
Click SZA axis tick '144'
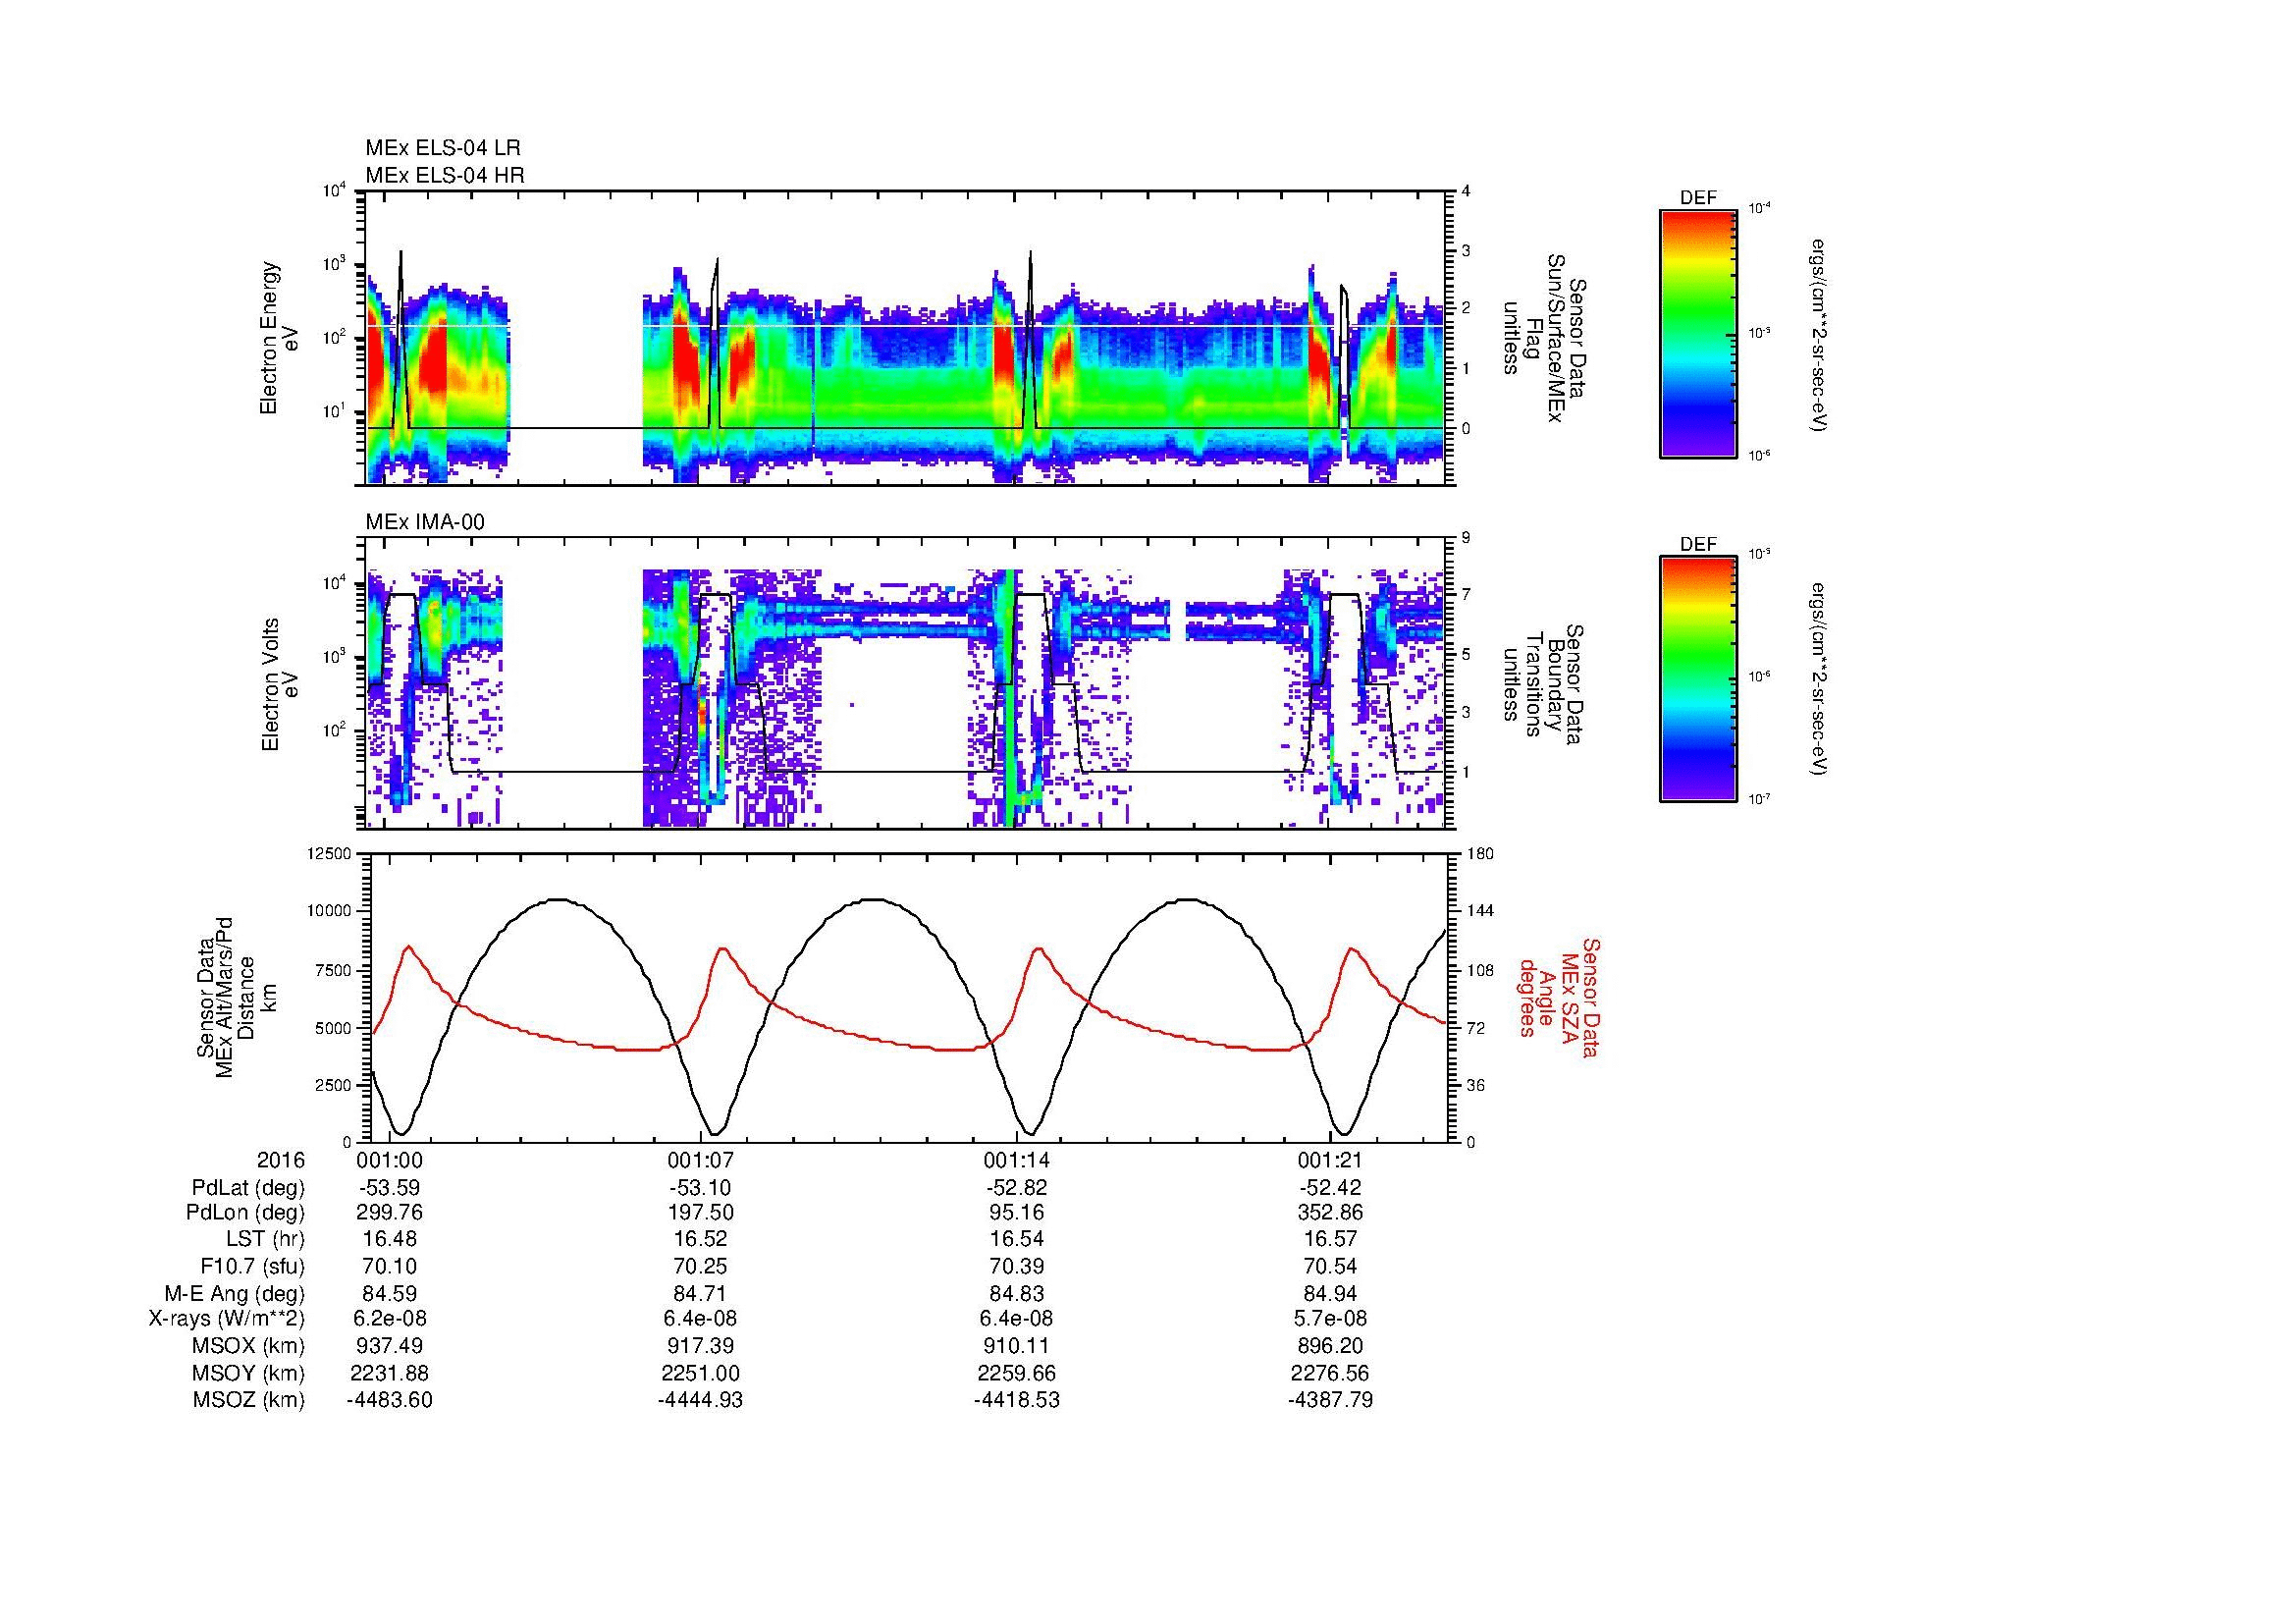coord(1479,911)
